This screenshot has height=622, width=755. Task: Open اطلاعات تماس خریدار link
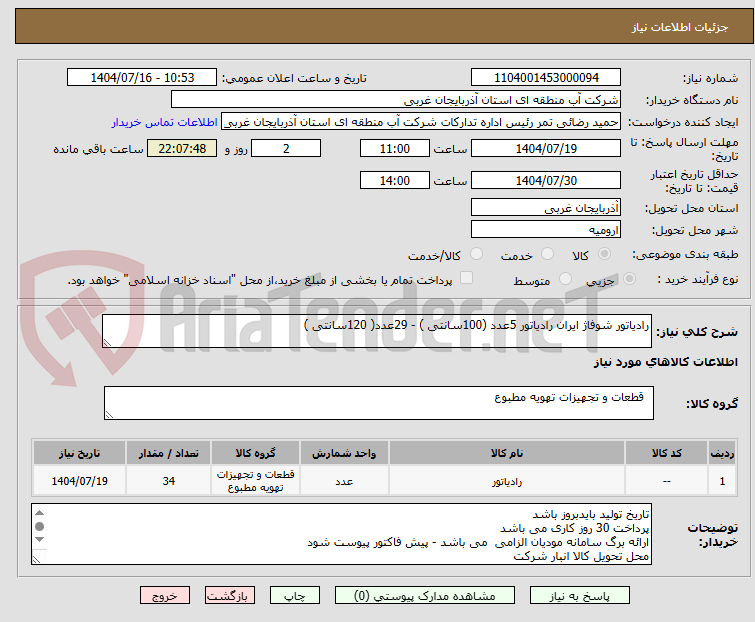coord(165,122)
